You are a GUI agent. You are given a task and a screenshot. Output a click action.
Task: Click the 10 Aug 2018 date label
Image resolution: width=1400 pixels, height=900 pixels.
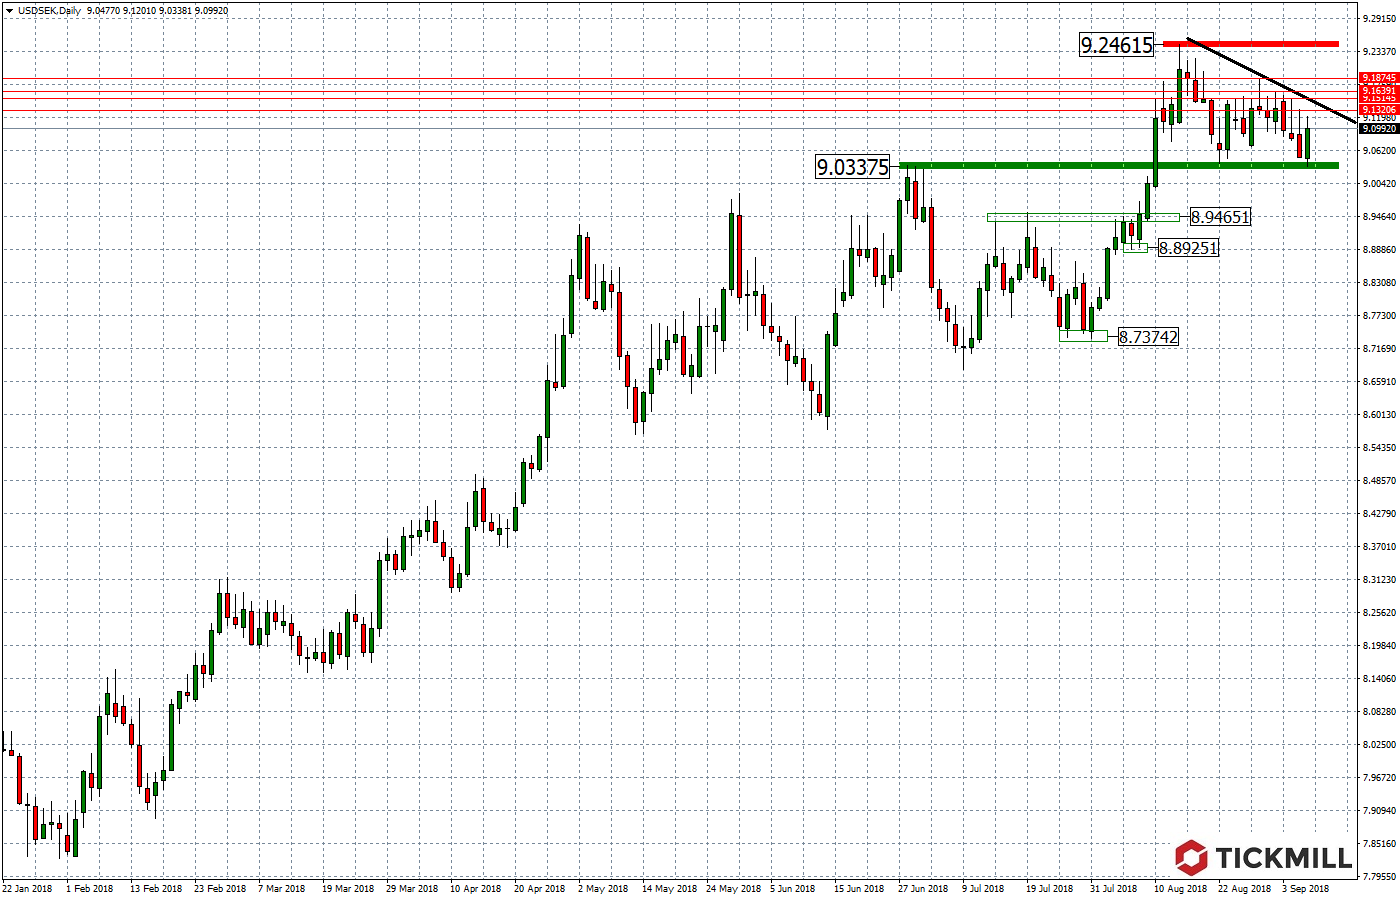[1180, 888]
